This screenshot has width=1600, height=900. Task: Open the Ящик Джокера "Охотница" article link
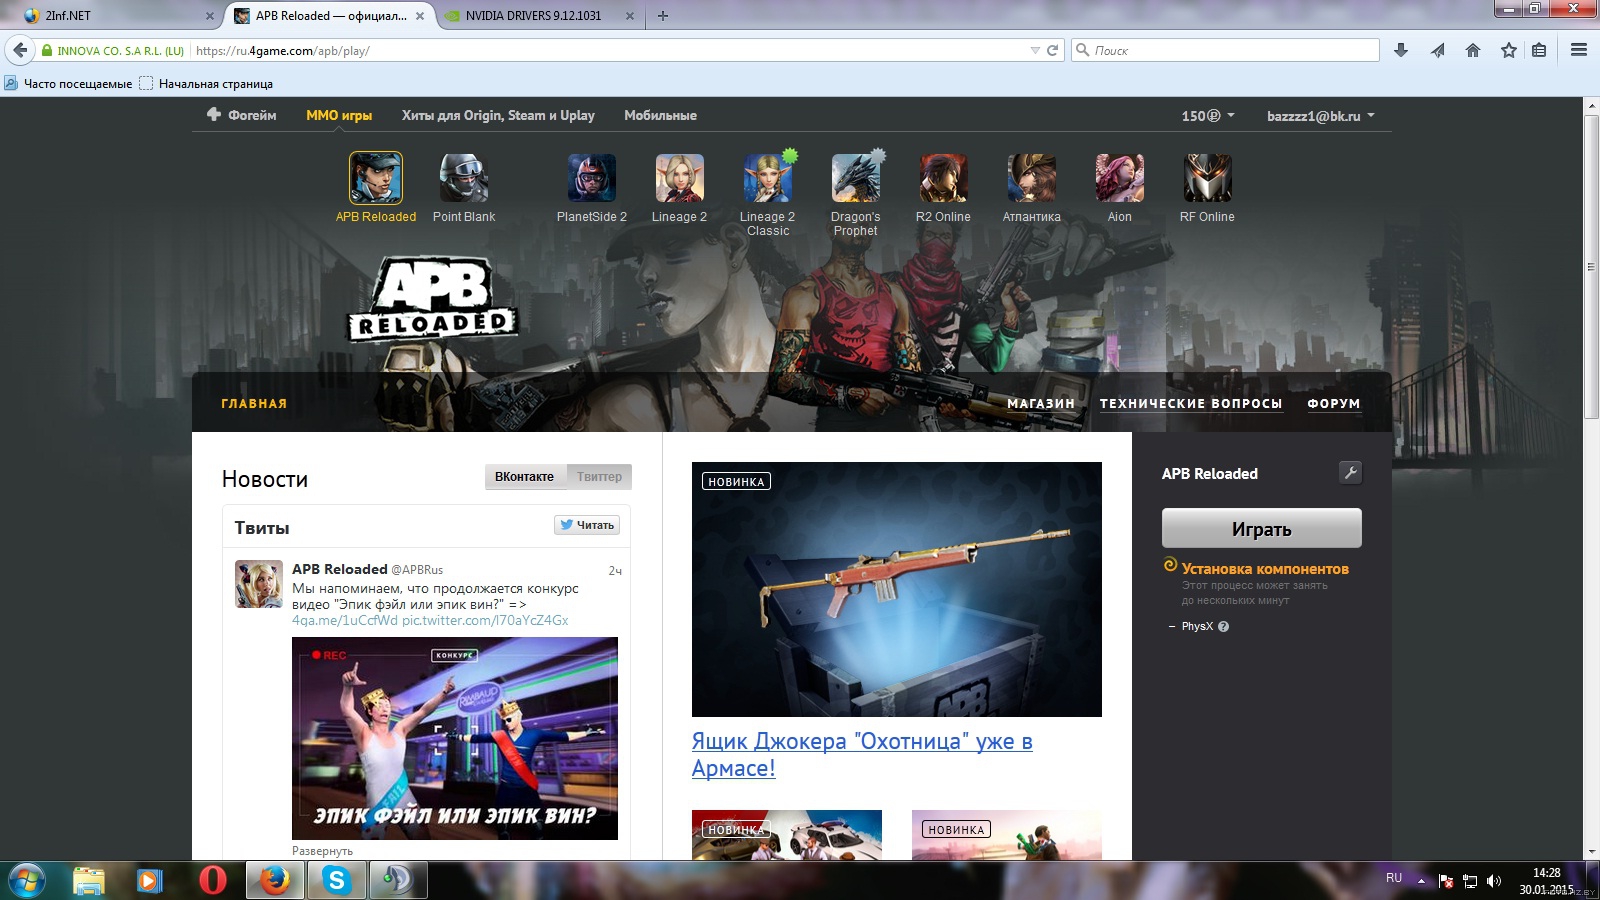pos(862,755)
